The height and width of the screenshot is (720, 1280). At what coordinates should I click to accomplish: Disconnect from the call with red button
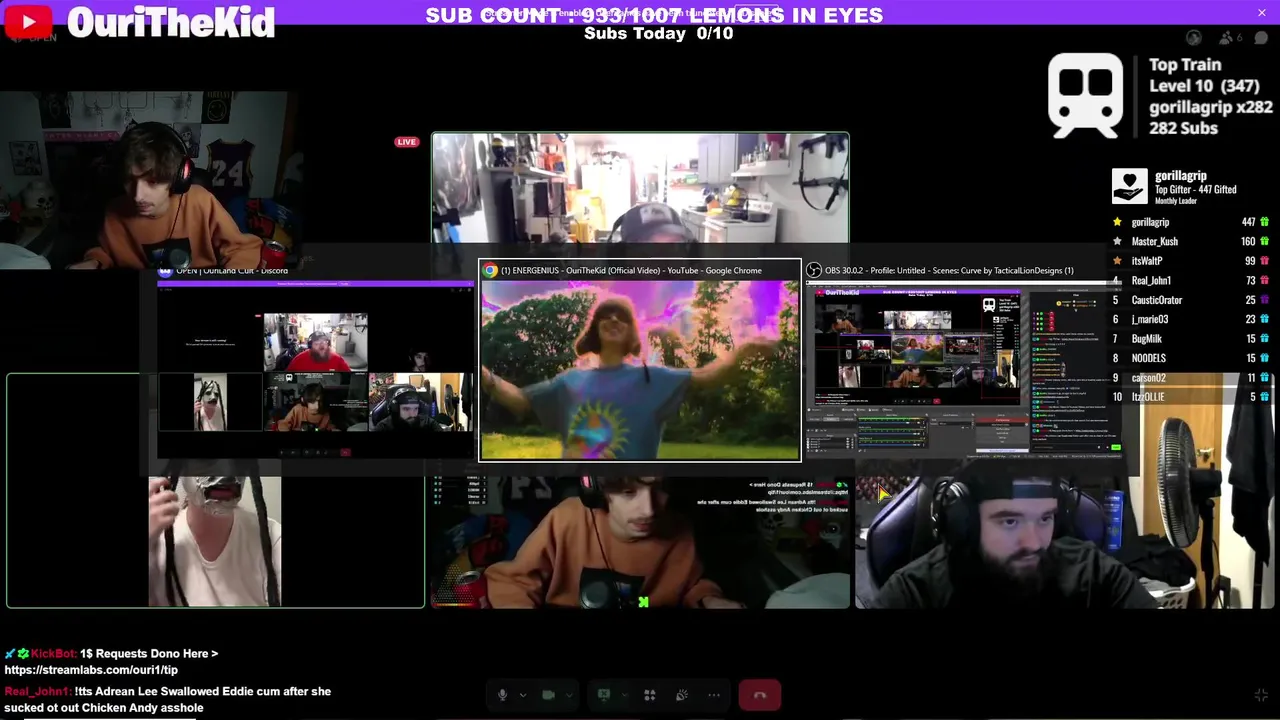tap(760, 695)
